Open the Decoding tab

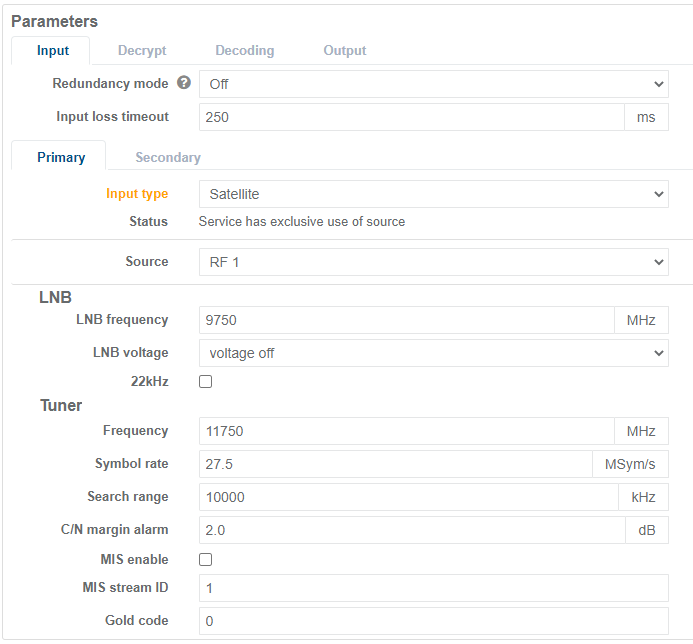tap(244, 51)
